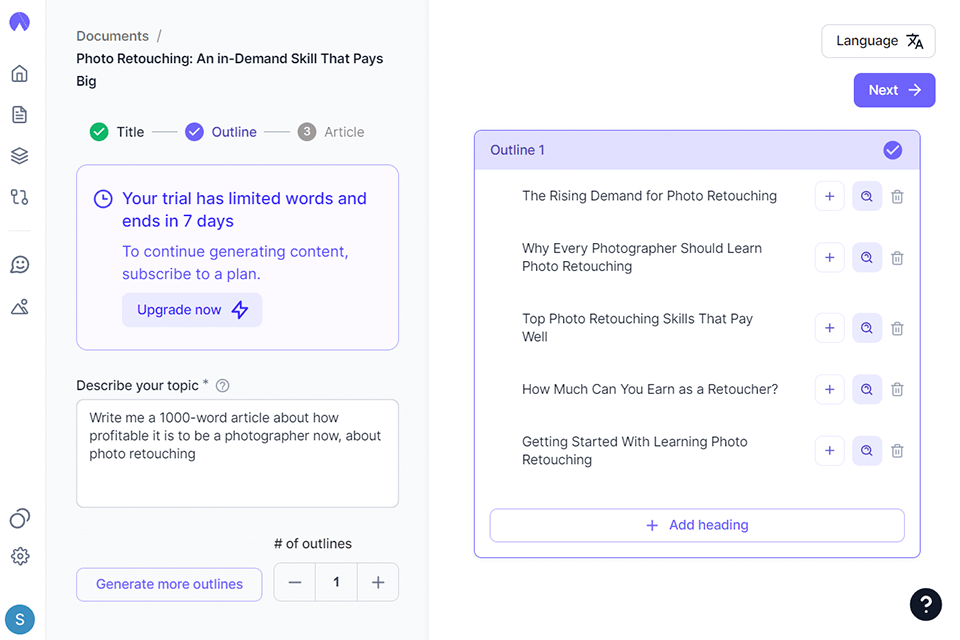Image resolution: width=960 pixels, height=640 pixels.
Task: Go to the Article step
Action: (332, 132)
